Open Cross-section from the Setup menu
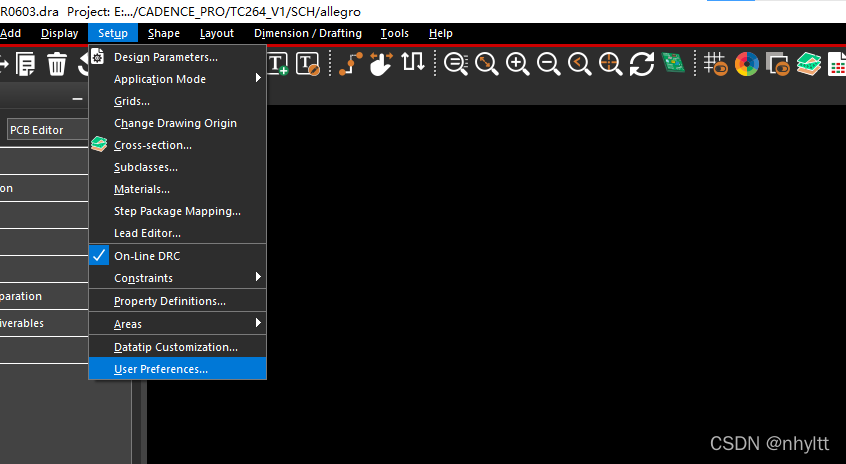The width and height of the screenshot is (846, 464). [152, 145]
